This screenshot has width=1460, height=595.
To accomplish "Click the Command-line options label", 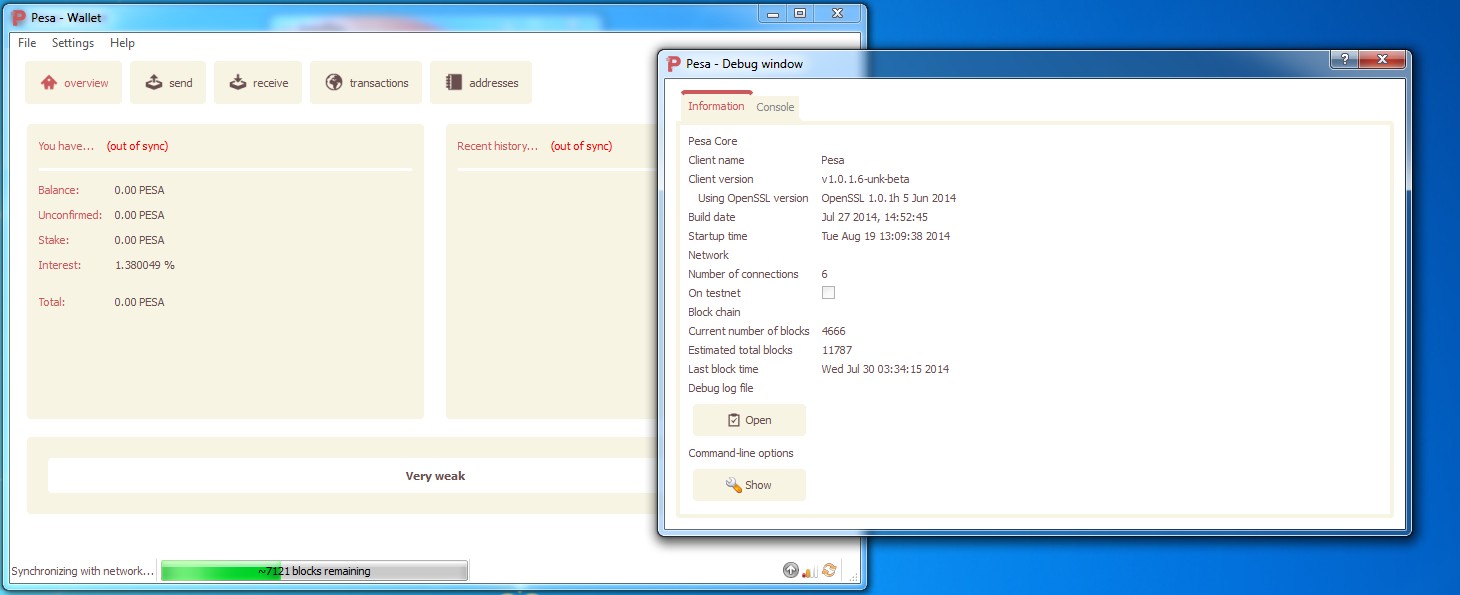I will tap(740, 453).
